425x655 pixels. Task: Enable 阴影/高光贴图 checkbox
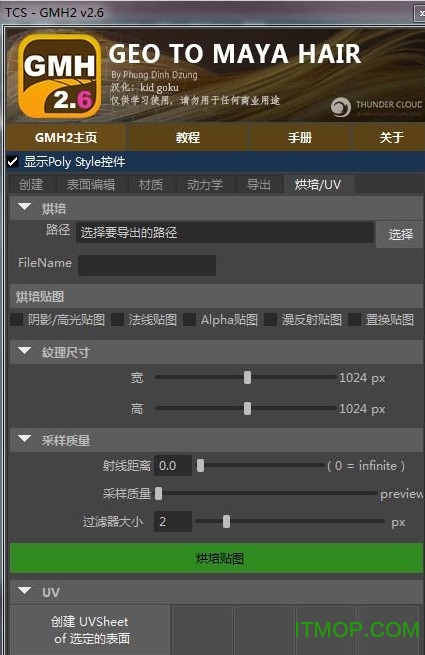coord(17,320)
